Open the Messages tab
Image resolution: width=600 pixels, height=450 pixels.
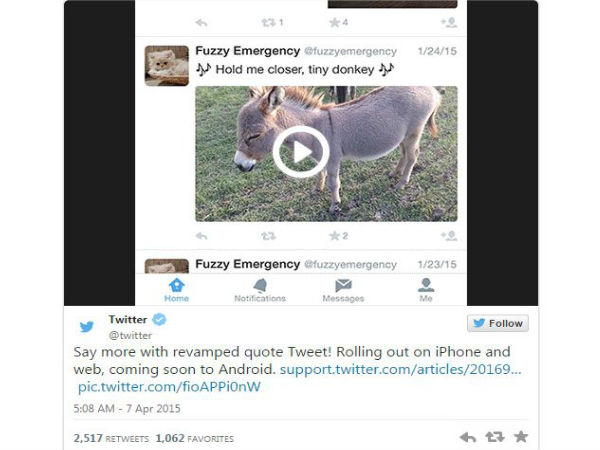[343, 290]
